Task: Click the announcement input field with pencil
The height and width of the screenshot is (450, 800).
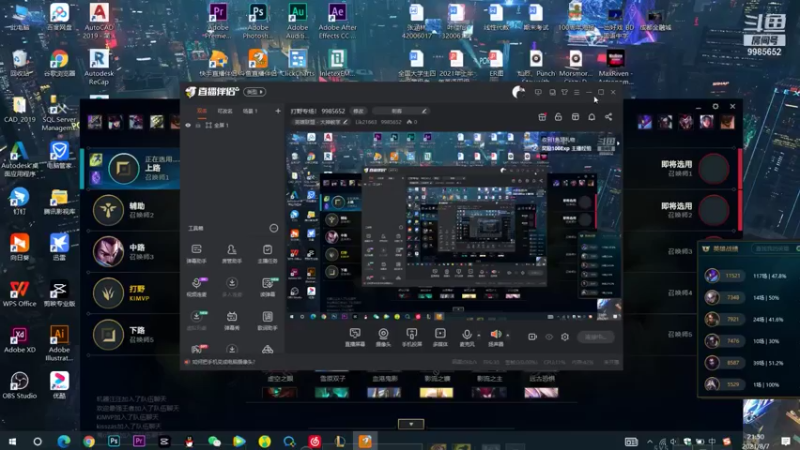Action: point(401,111)
